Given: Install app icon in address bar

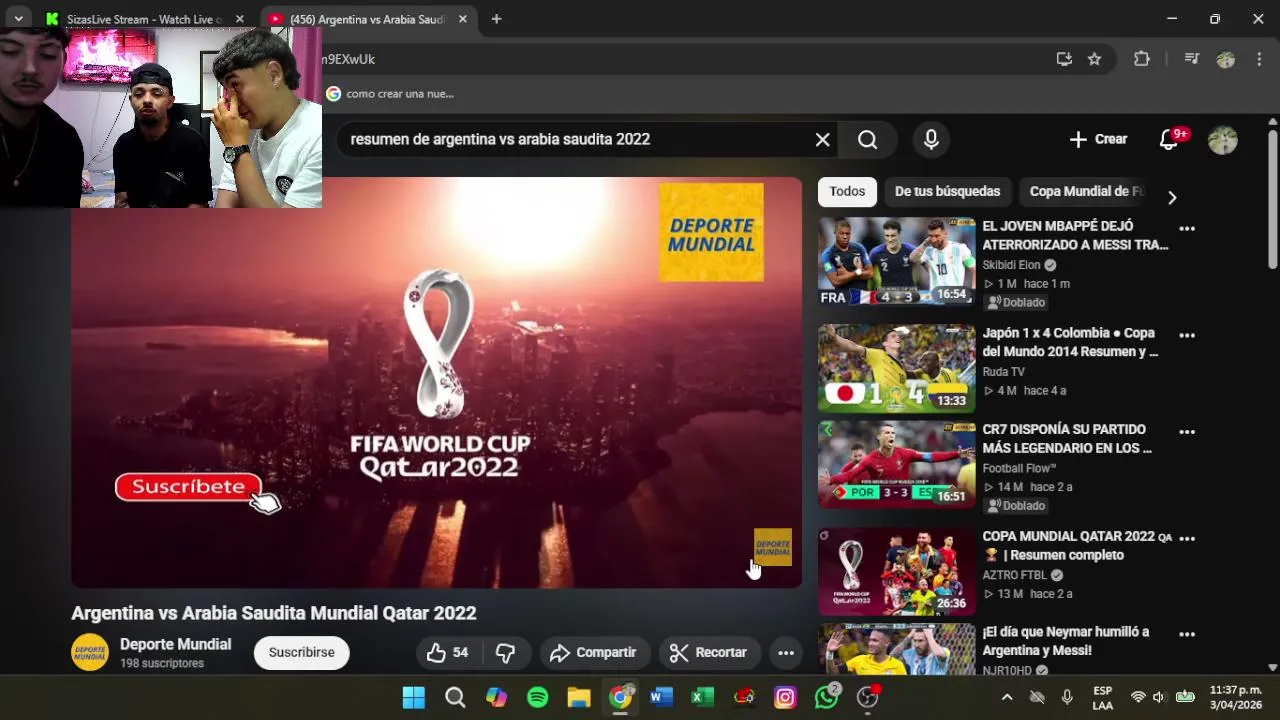Looking at the screenshot, I should (1064, 59).
